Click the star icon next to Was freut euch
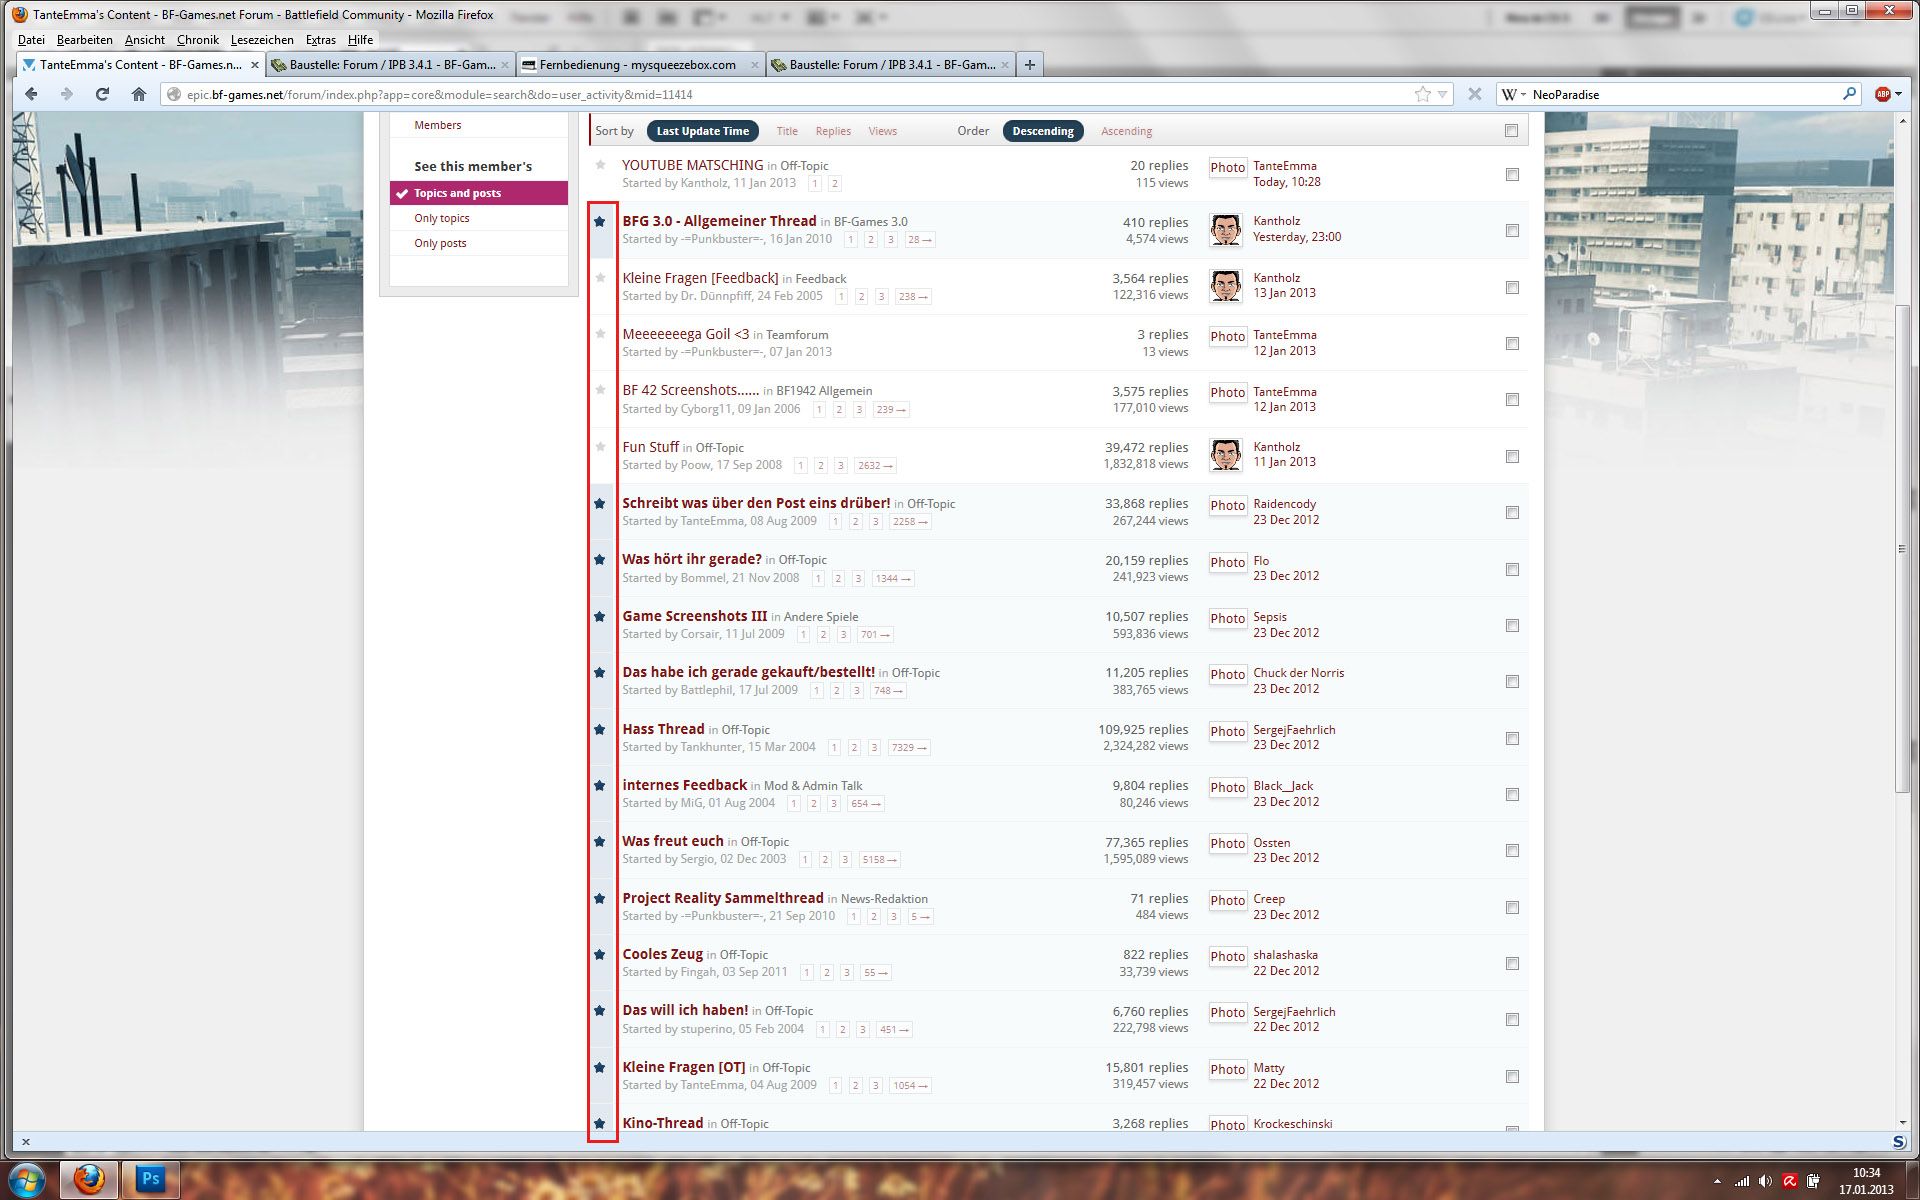1920x1200 pixels. point(600,841)
